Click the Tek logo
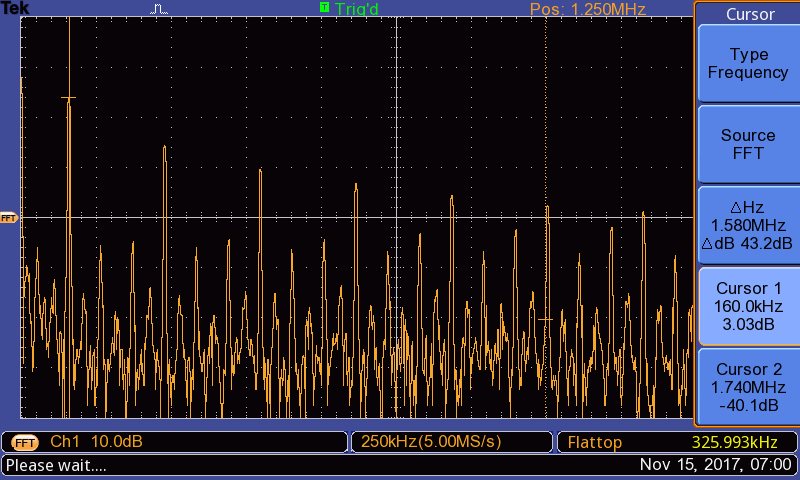 [x=15, y=8]
